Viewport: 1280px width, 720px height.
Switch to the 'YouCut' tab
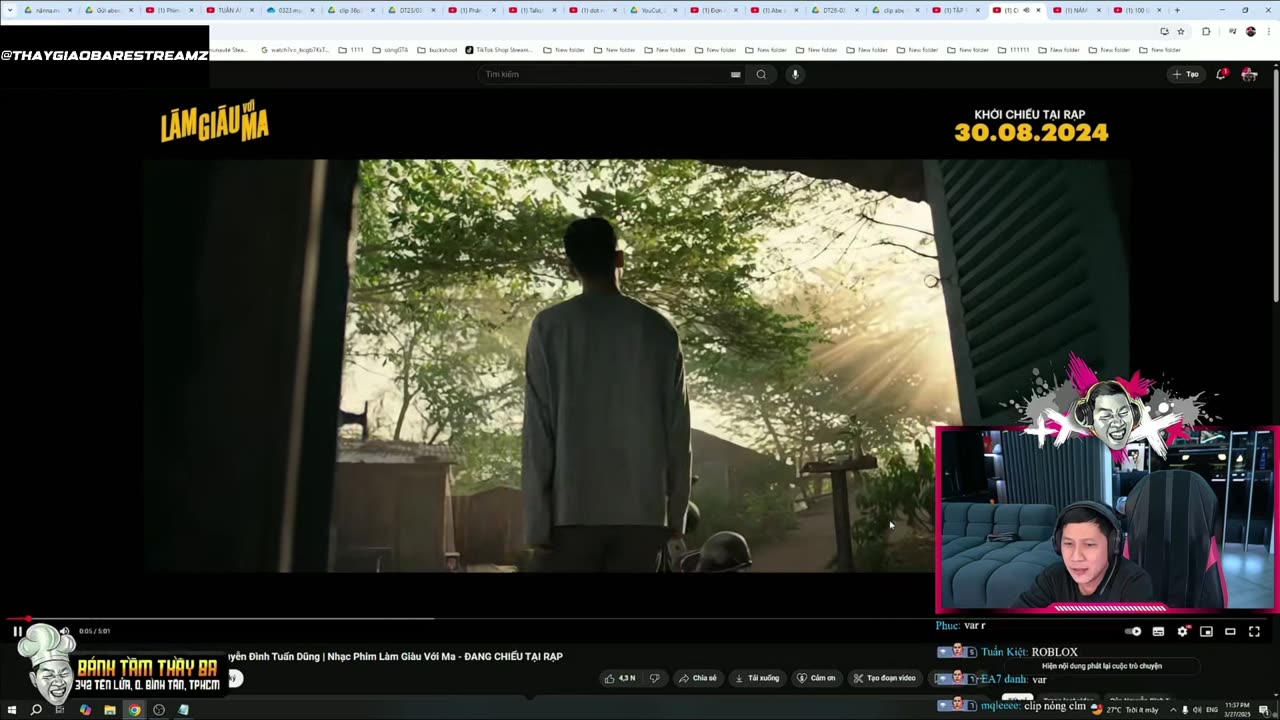coord(651,10)
